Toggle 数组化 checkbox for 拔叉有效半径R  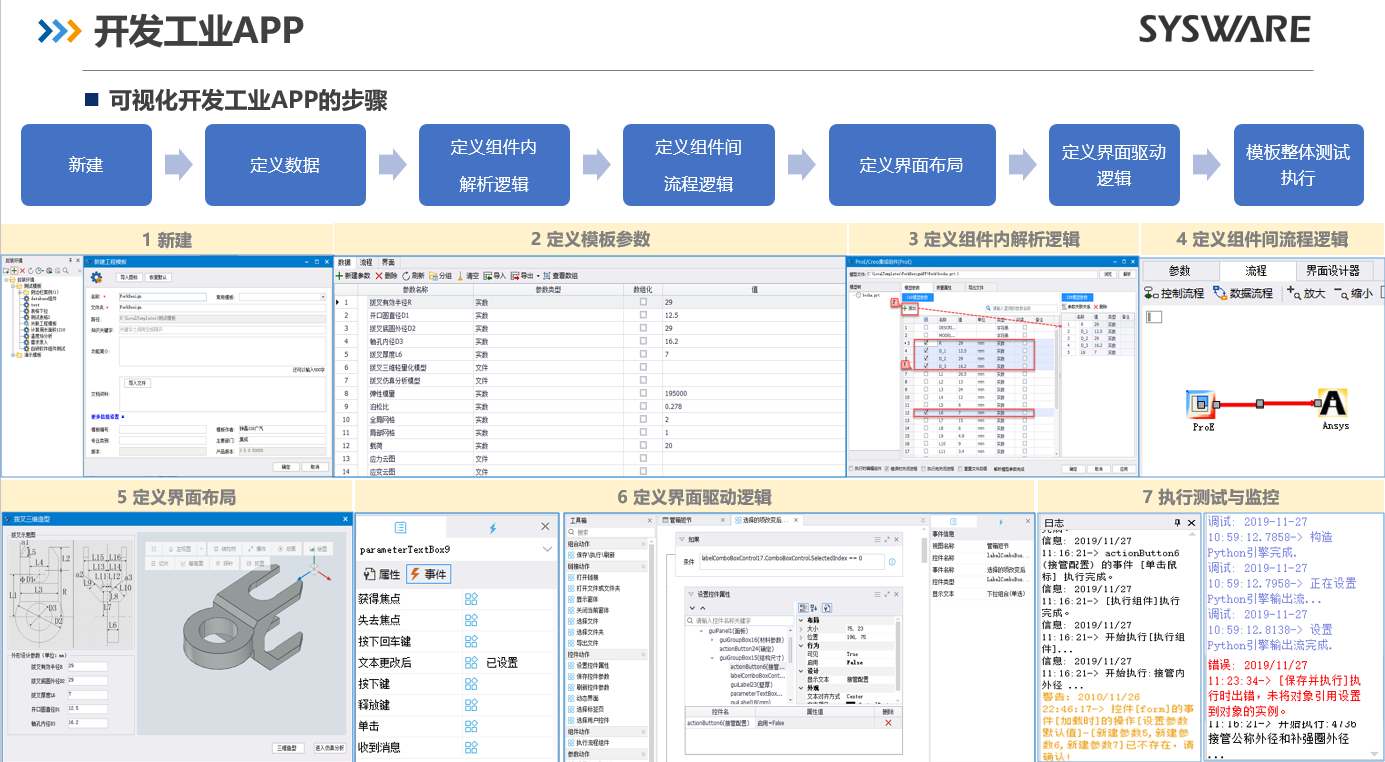(x=642, y=301)
